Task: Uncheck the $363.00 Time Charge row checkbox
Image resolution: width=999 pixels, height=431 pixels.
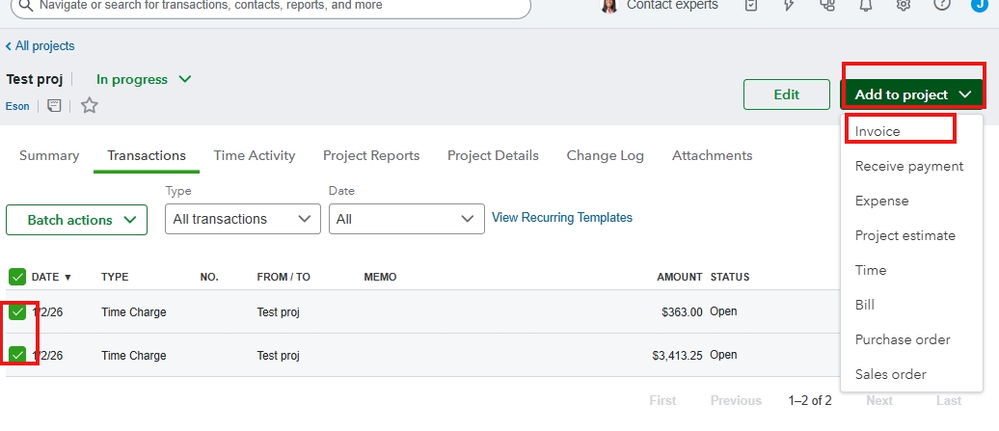Action: coord(17,312)
